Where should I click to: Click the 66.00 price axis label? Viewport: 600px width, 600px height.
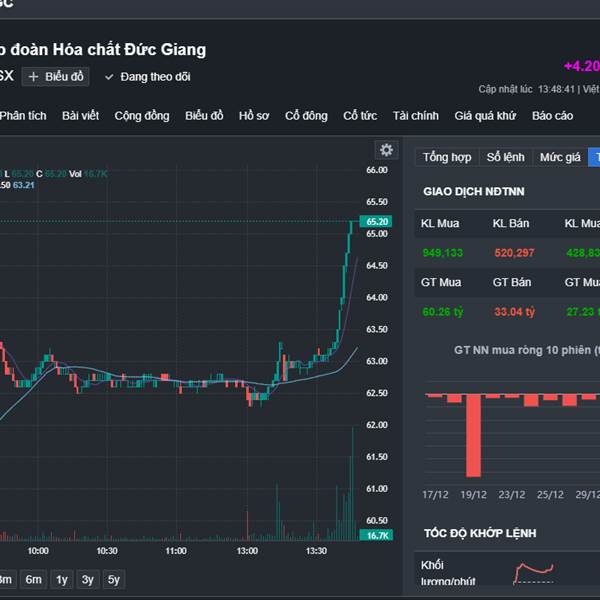coord(377,170)
